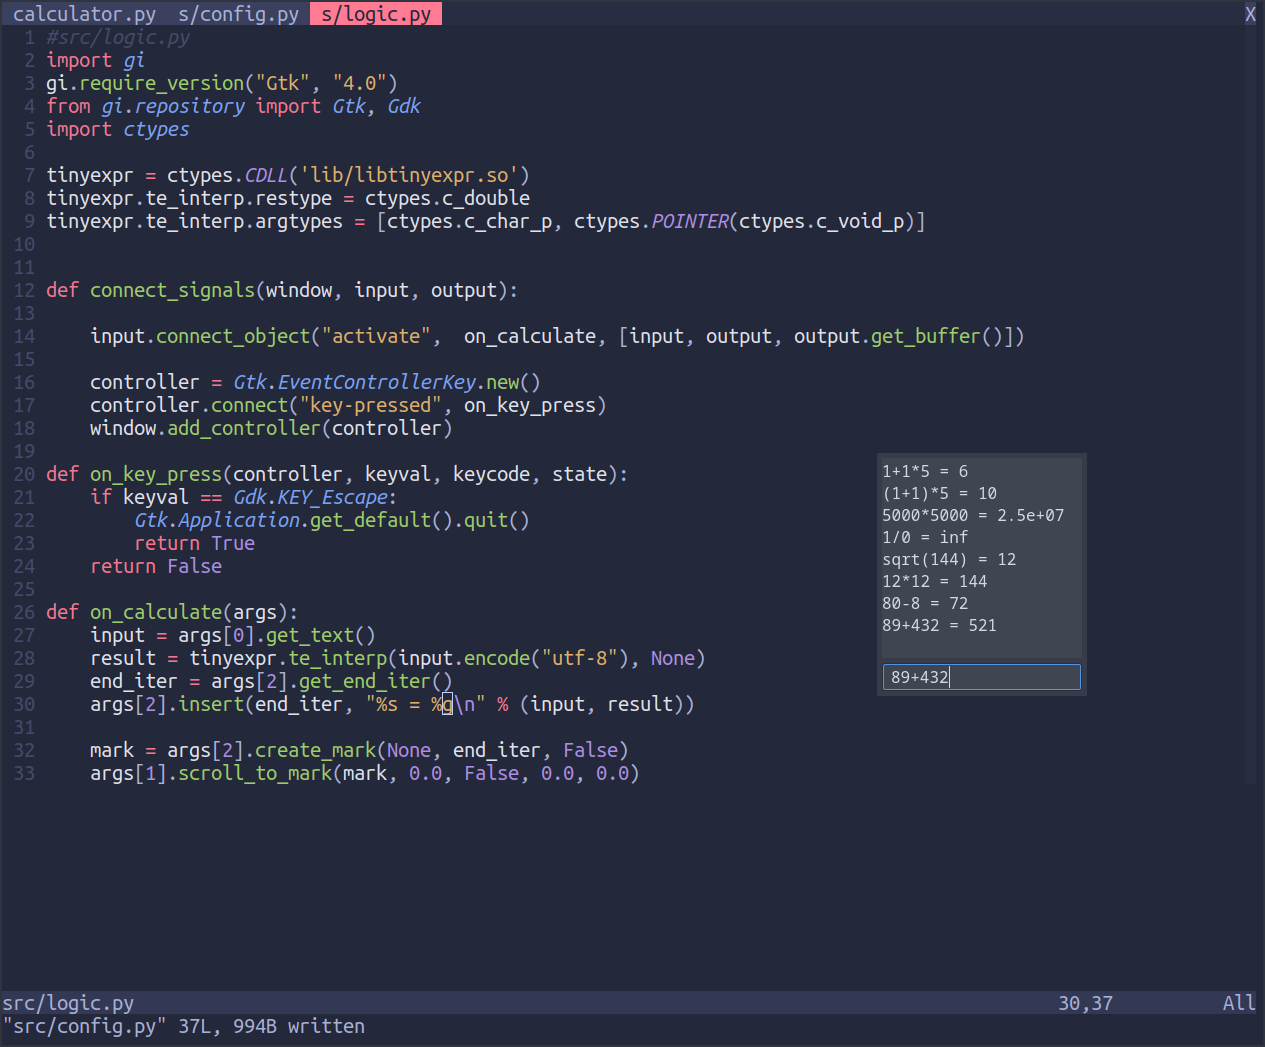Click the cursor position '30,37' in status line
This screenshot has height=1047, width=1265.
1086,1003
